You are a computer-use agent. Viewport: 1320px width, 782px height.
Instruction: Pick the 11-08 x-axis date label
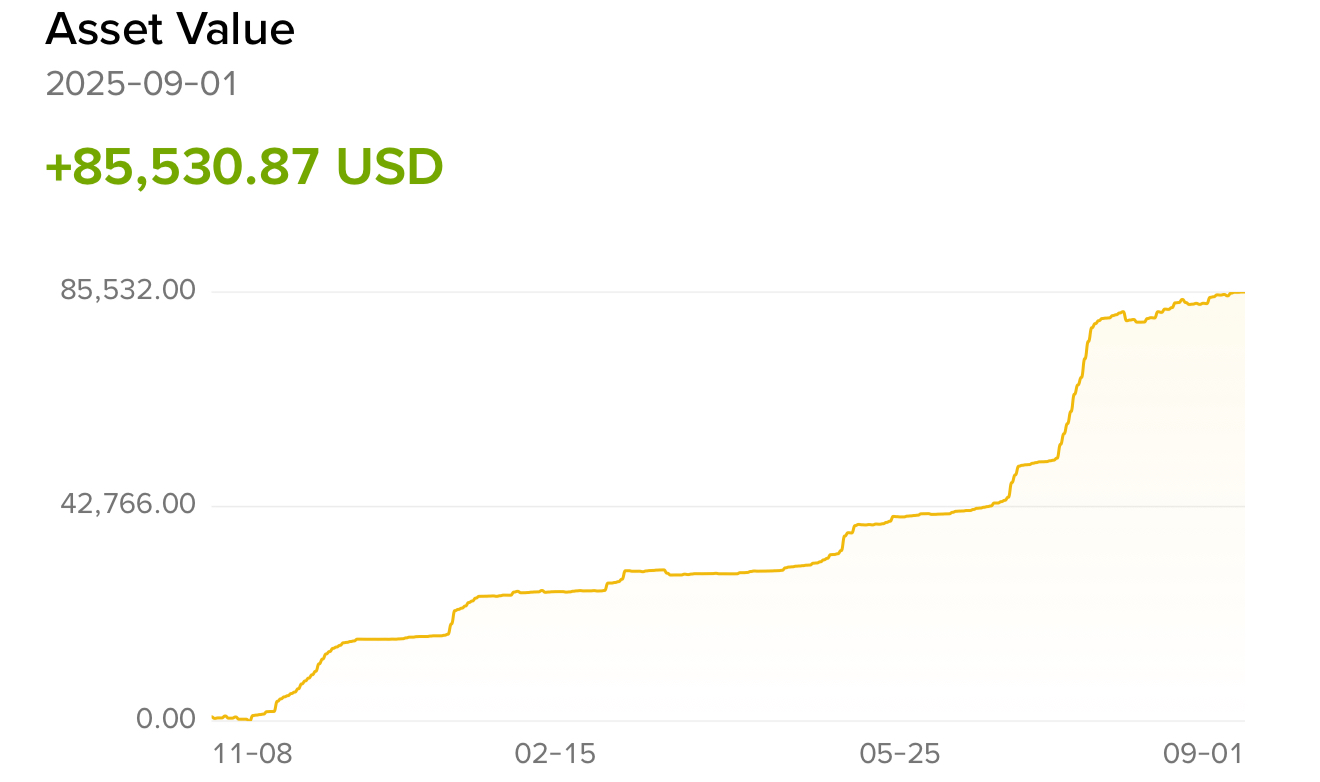253,754
